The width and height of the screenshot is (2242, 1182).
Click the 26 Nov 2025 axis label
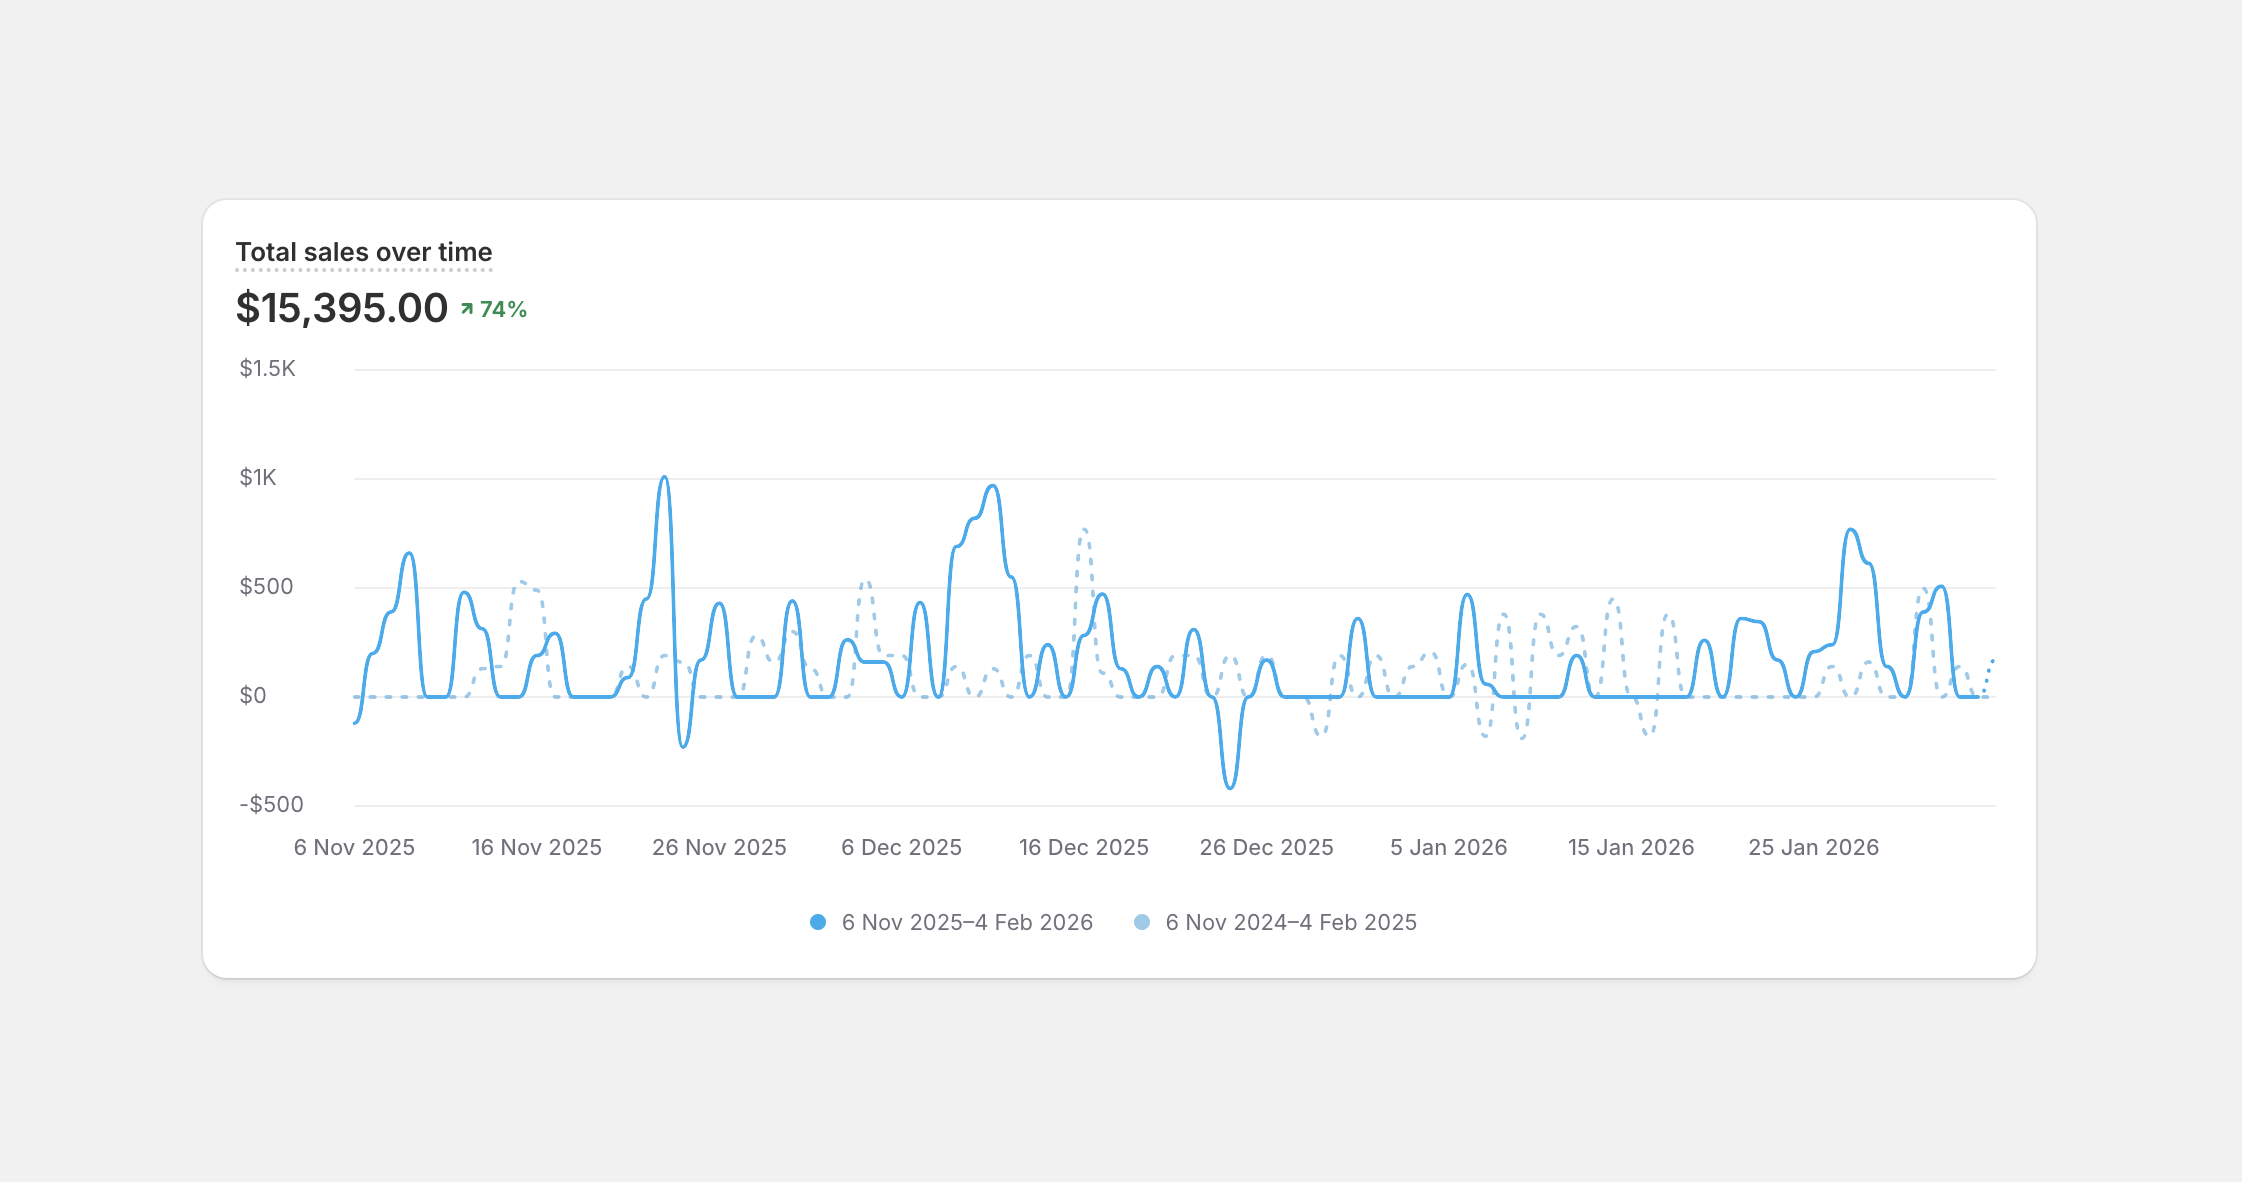[719, 847]
